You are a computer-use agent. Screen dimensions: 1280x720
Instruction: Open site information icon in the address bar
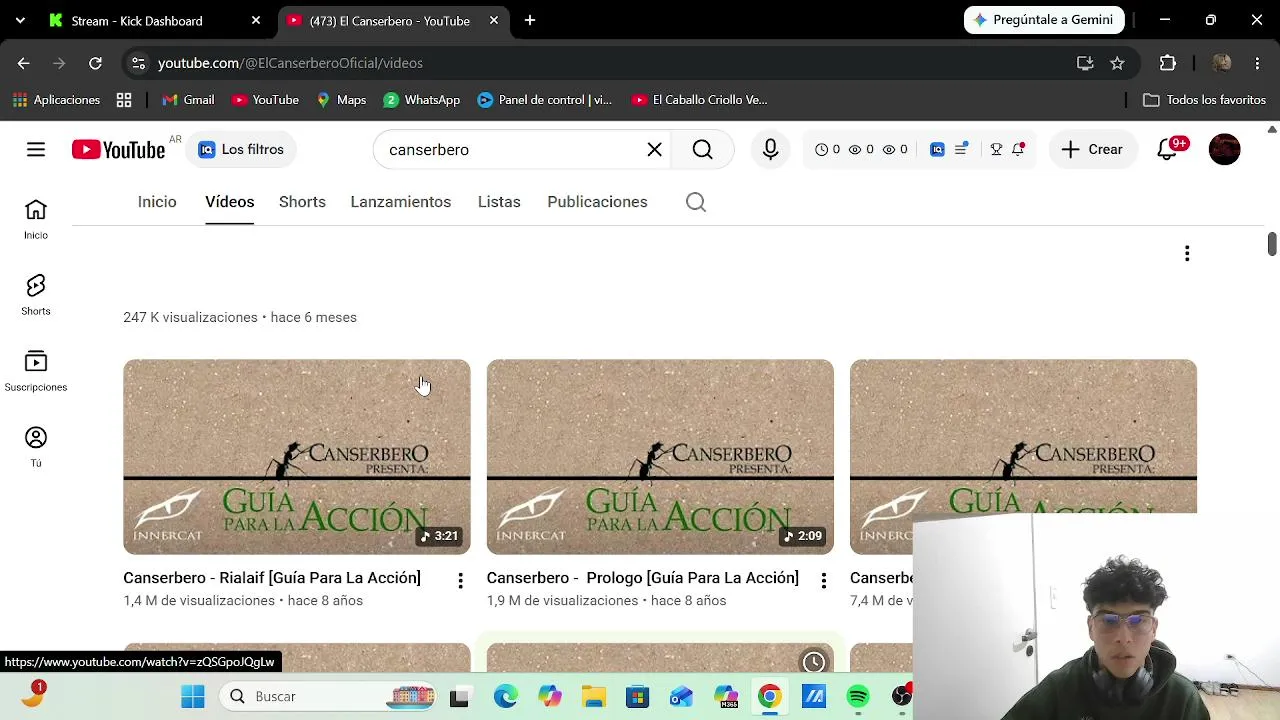(139, 63)
